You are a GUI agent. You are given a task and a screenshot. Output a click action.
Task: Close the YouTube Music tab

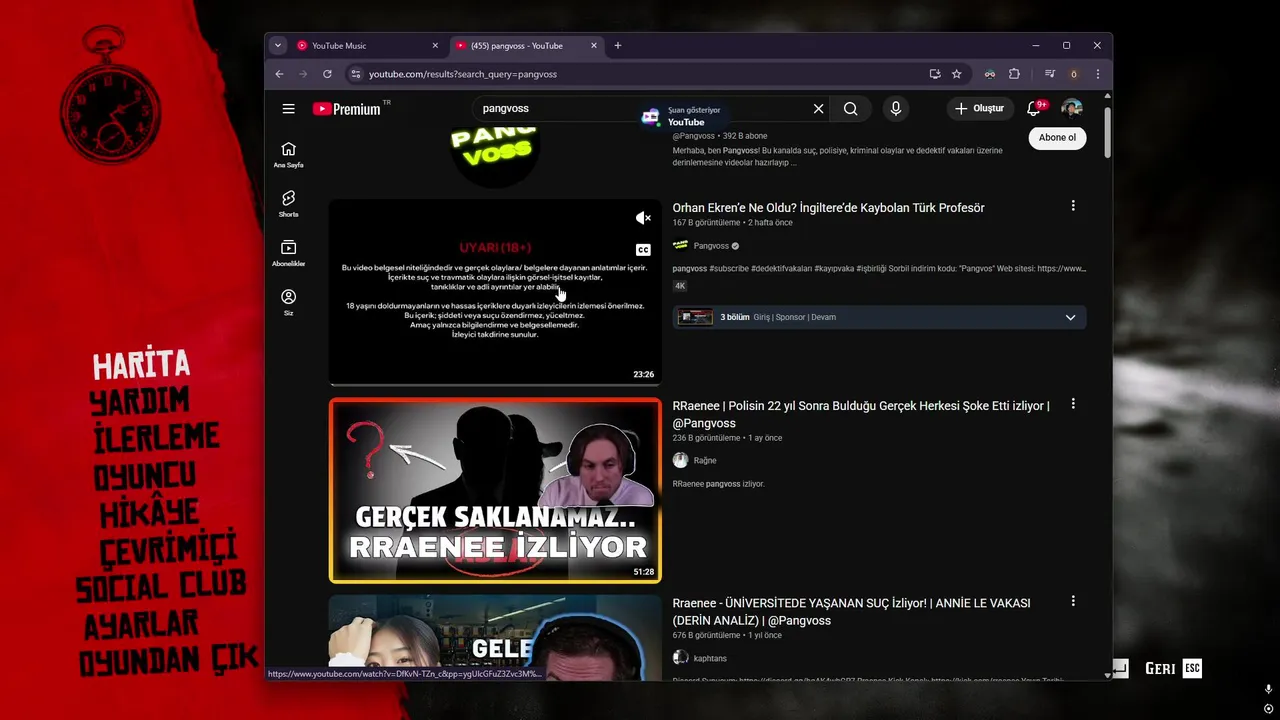click(x=435, y=45)
